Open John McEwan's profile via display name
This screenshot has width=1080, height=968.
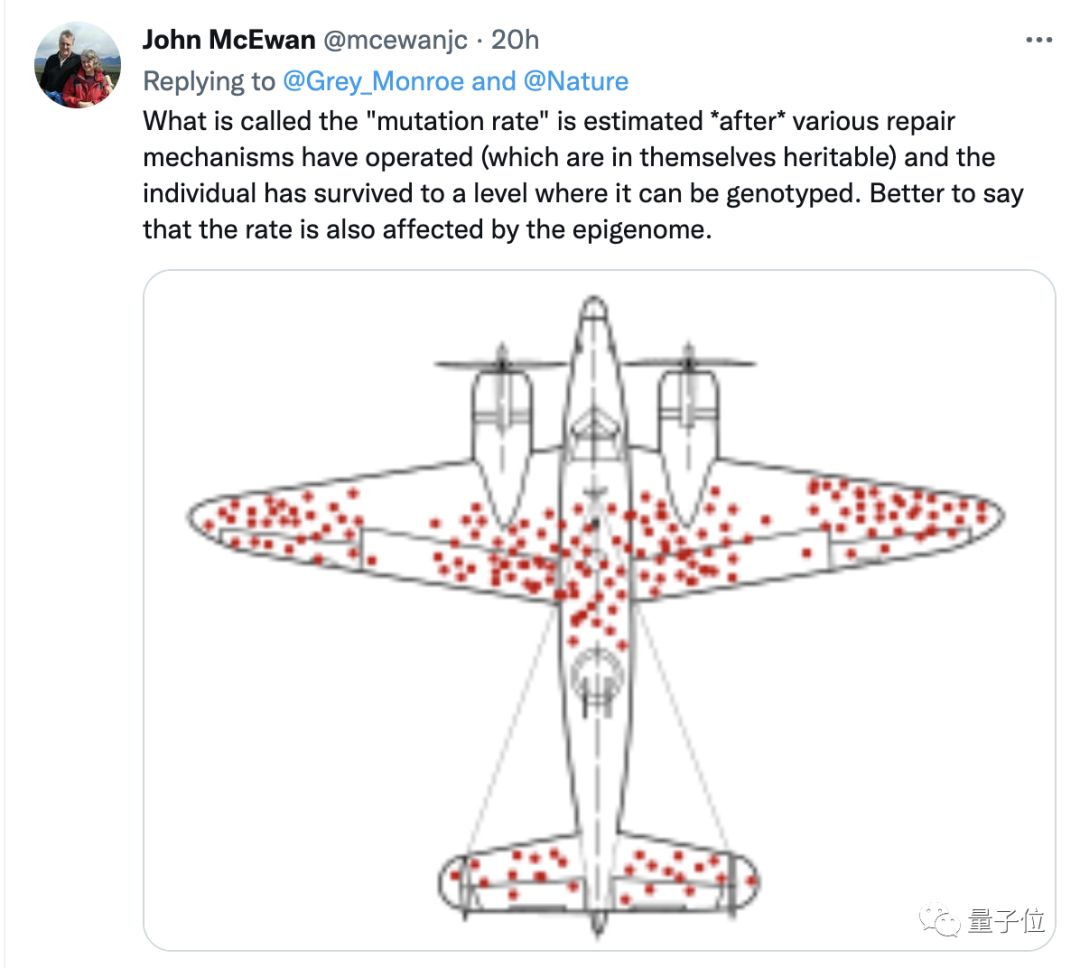click(229, 40)
